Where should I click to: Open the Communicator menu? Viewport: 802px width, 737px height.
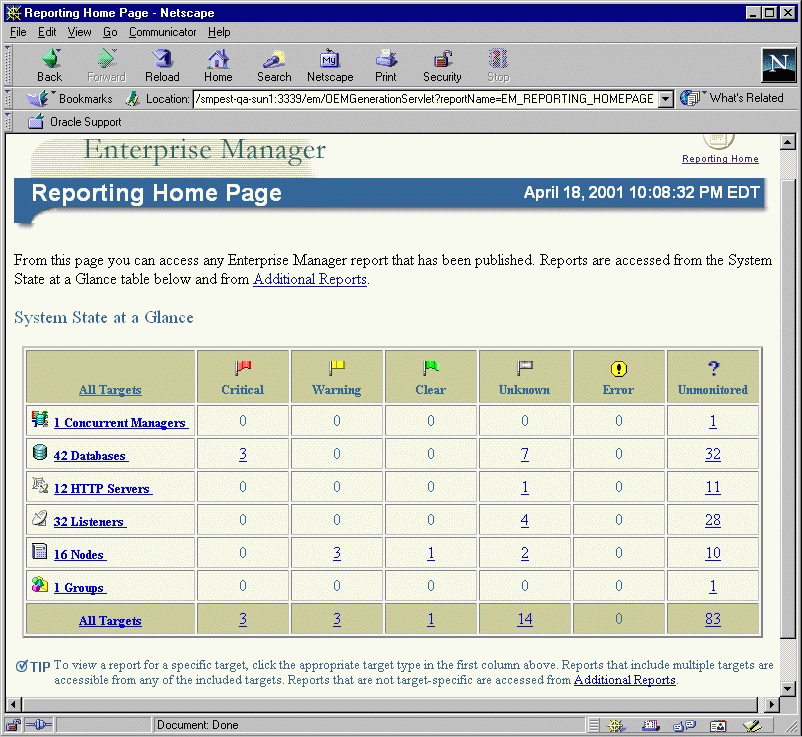coord(162,32)
